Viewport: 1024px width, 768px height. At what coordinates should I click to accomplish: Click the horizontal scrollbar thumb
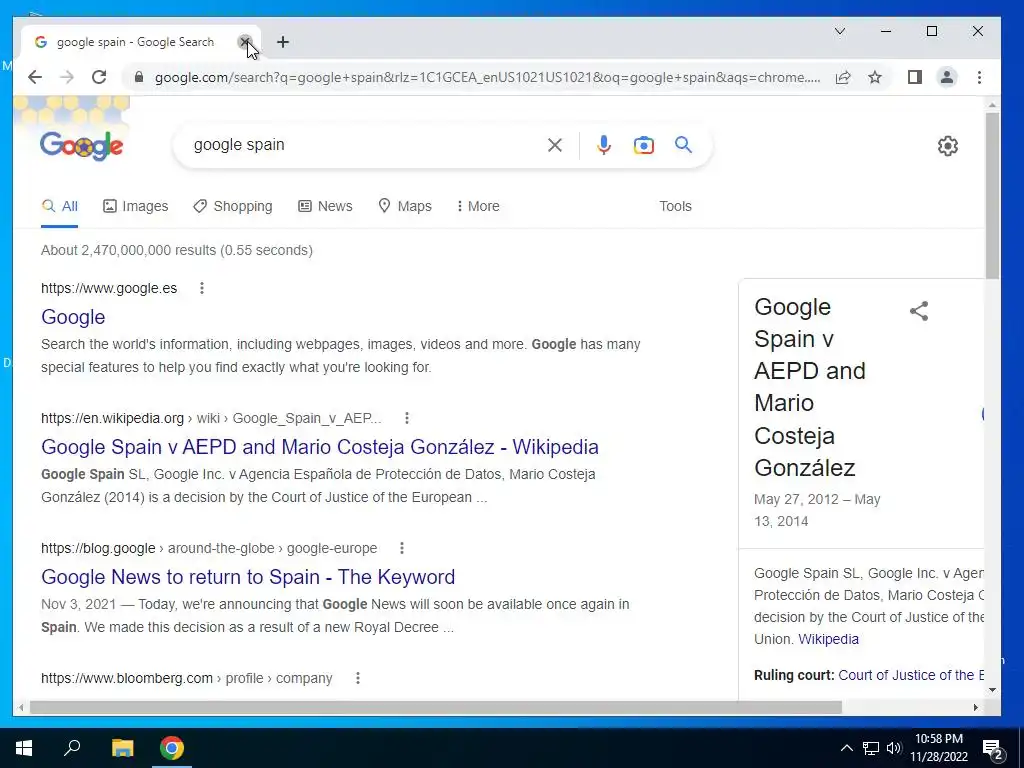[x=436, y=707]
